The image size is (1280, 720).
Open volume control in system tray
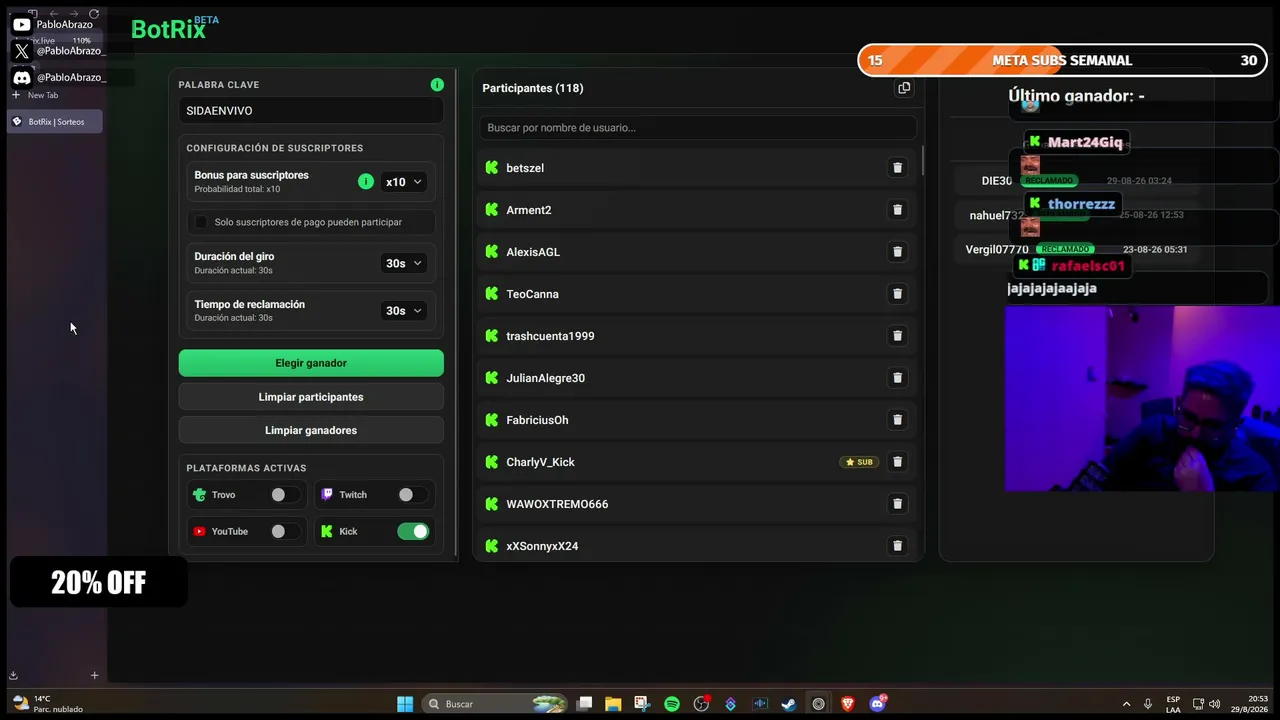pyautogui.click(x=1214, y=704)
